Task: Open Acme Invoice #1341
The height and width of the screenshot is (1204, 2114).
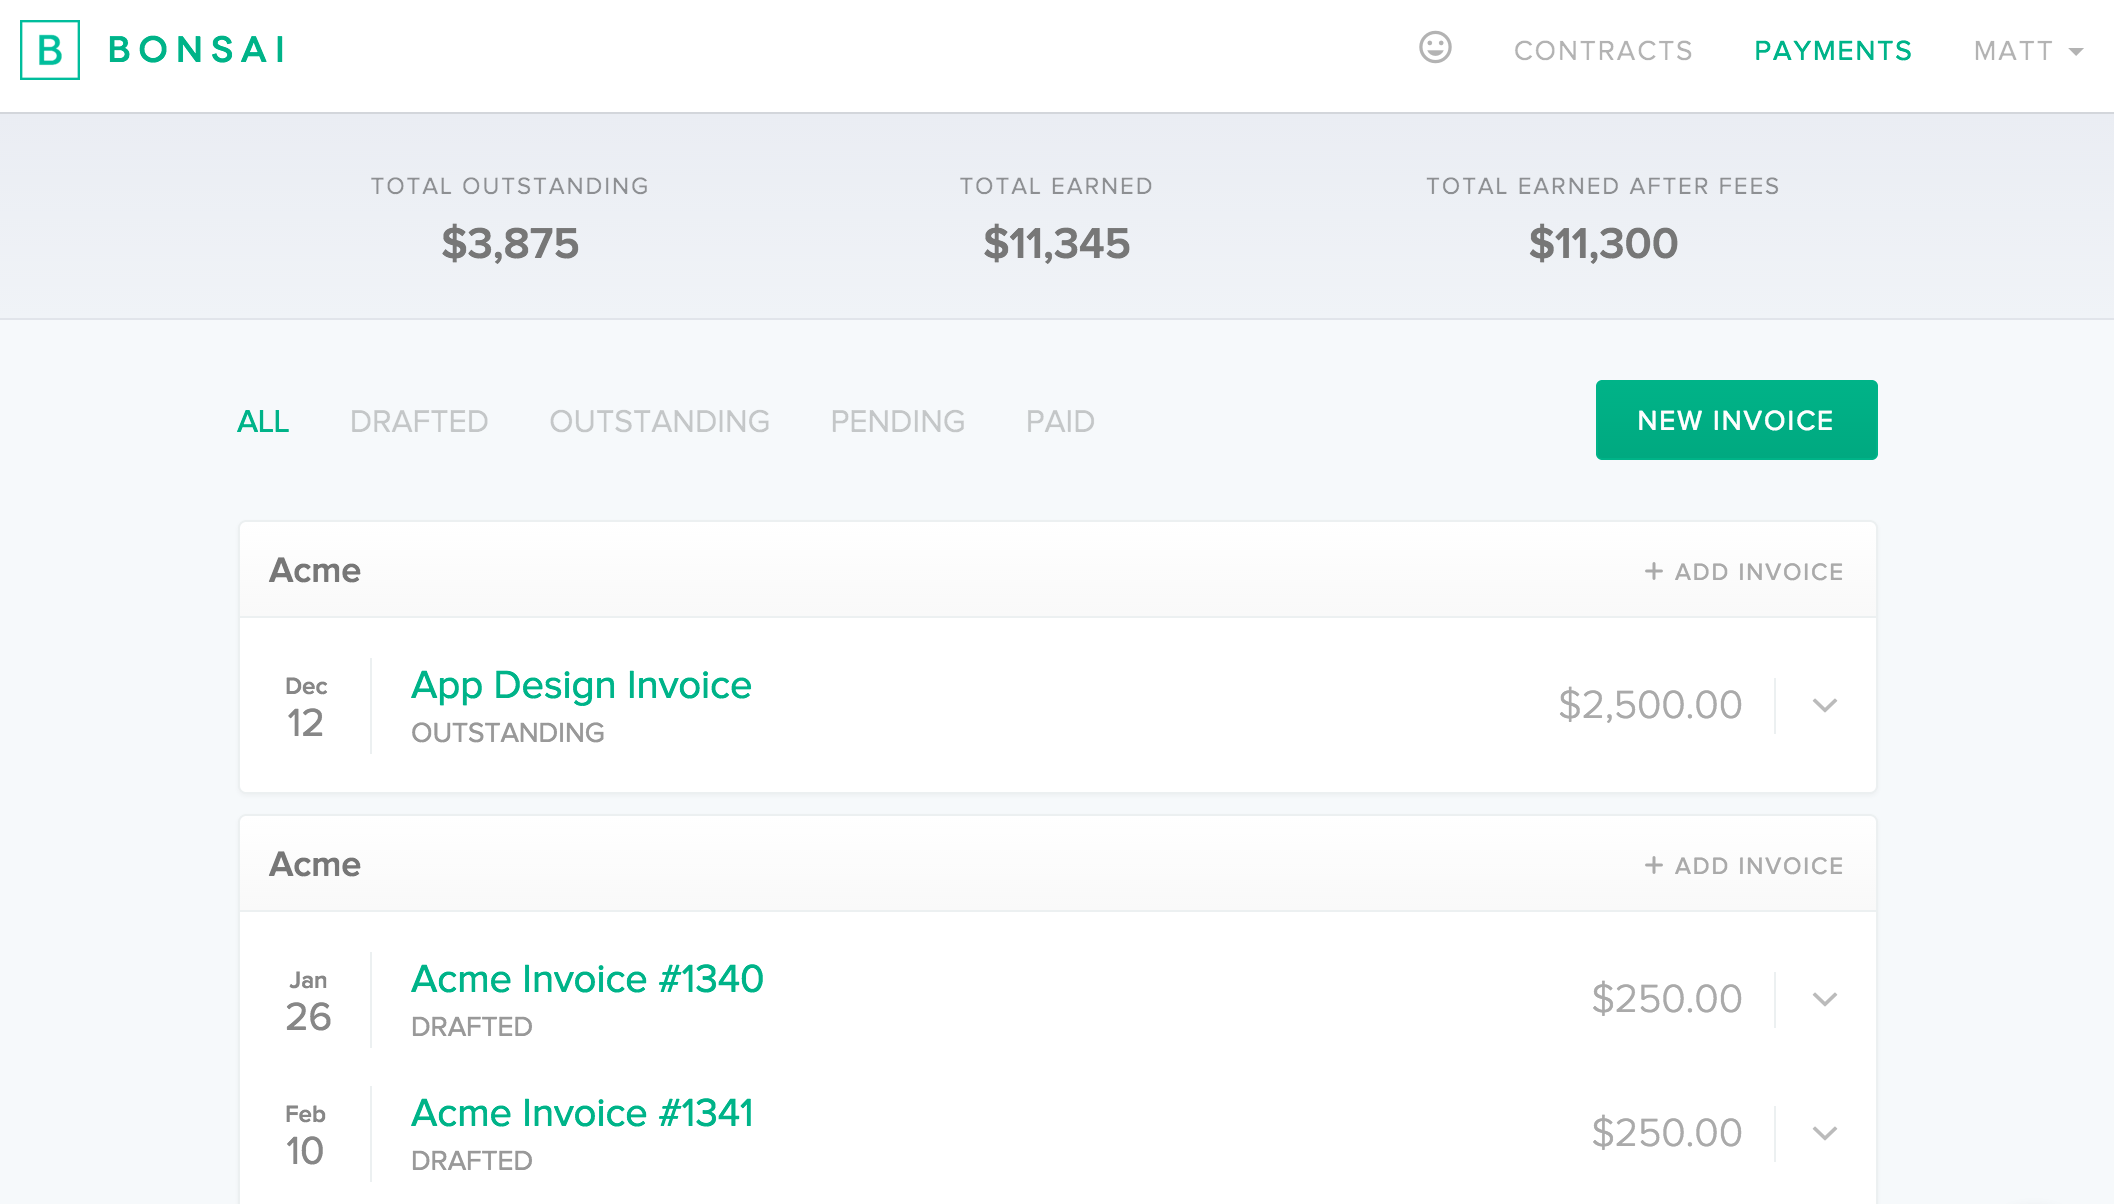Action: 582,1114
